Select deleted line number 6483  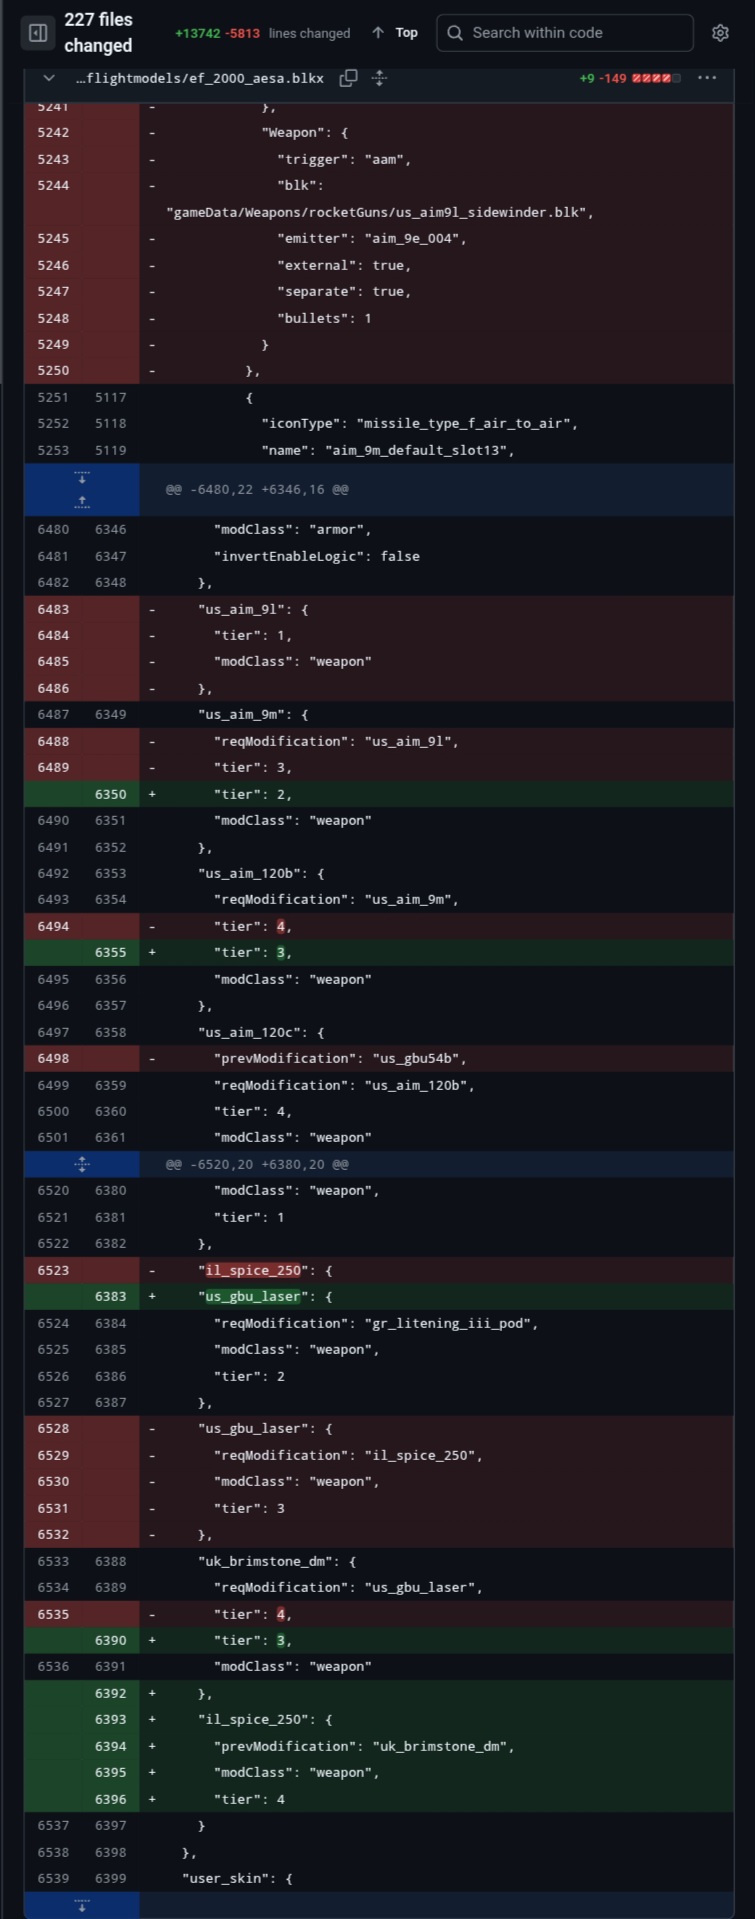coord(53,609)
